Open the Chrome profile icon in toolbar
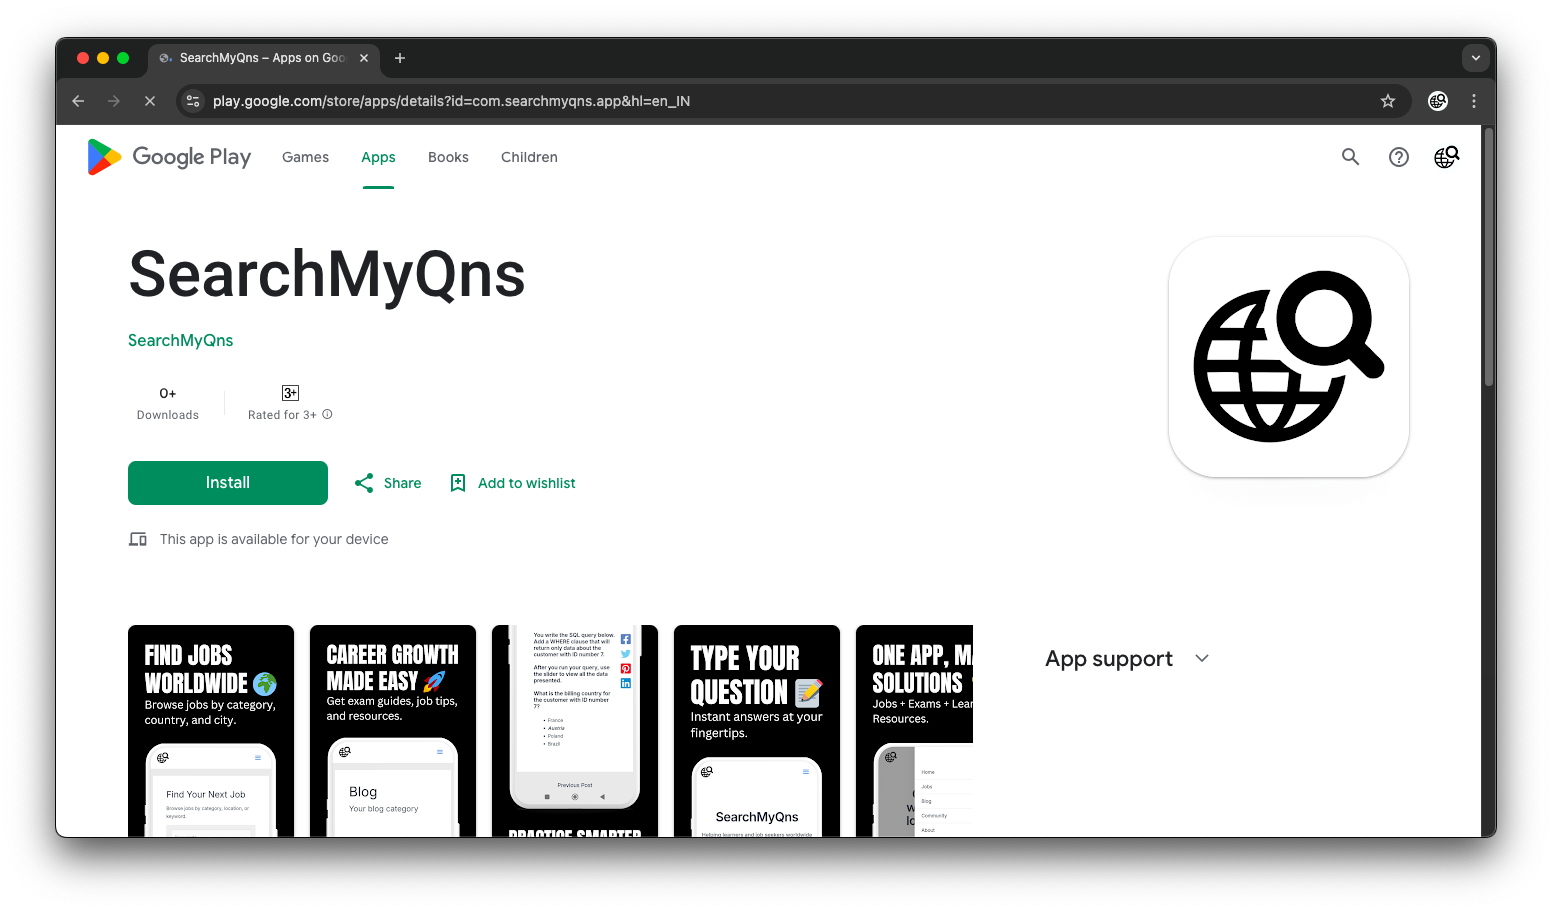 pos(1438,101)
